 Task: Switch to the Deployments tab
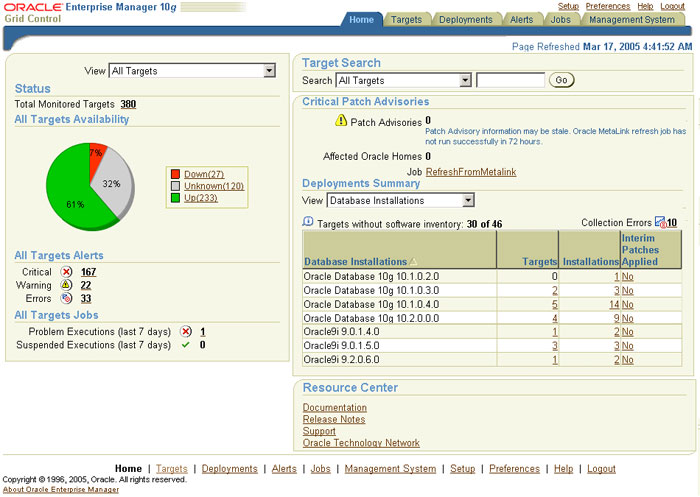pyautogui.click(x=466, y=20)
